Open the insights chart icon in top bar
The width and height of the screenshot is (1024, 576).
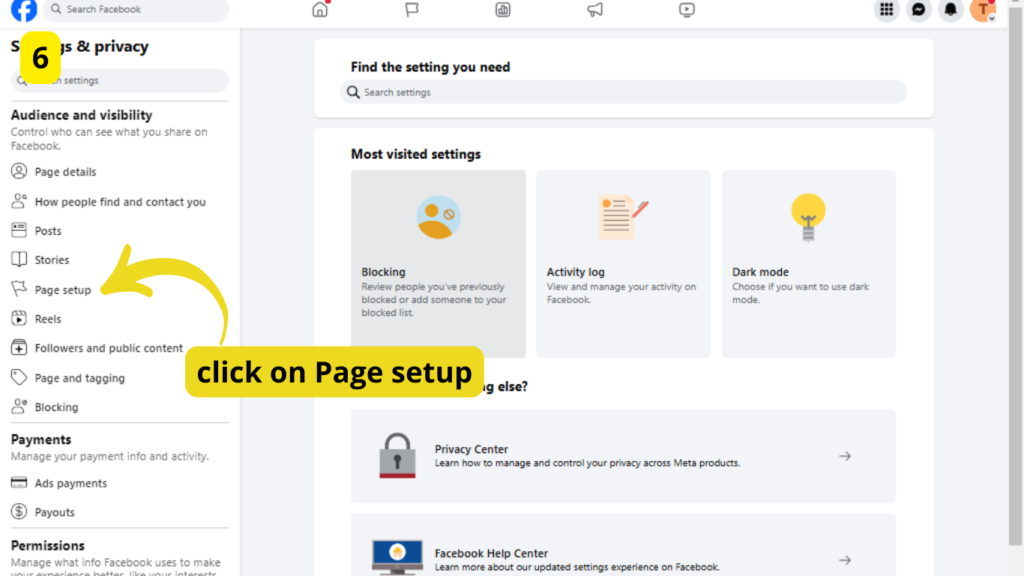pyautogui.click(x=503, y=10)
